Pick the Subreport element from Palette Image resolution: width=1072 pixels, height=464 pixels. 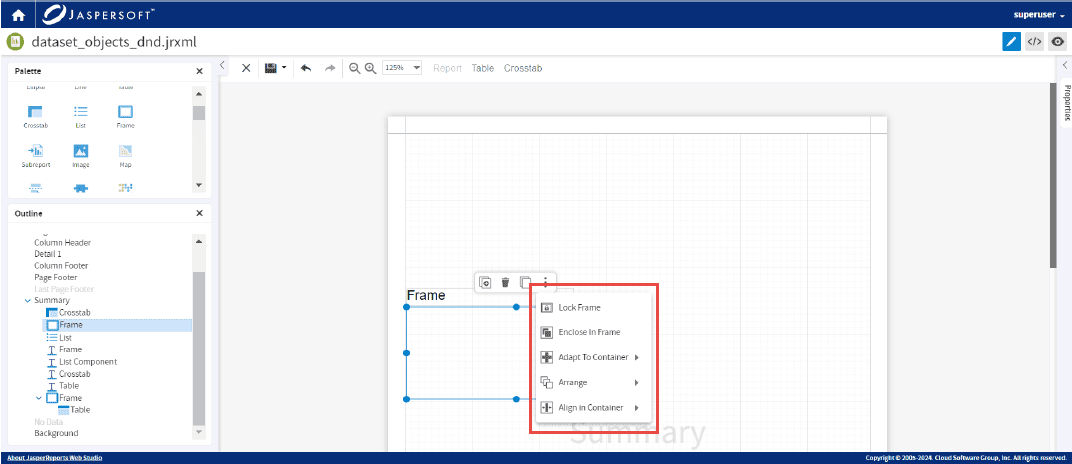pyautogui.click(x=36, y=155)
